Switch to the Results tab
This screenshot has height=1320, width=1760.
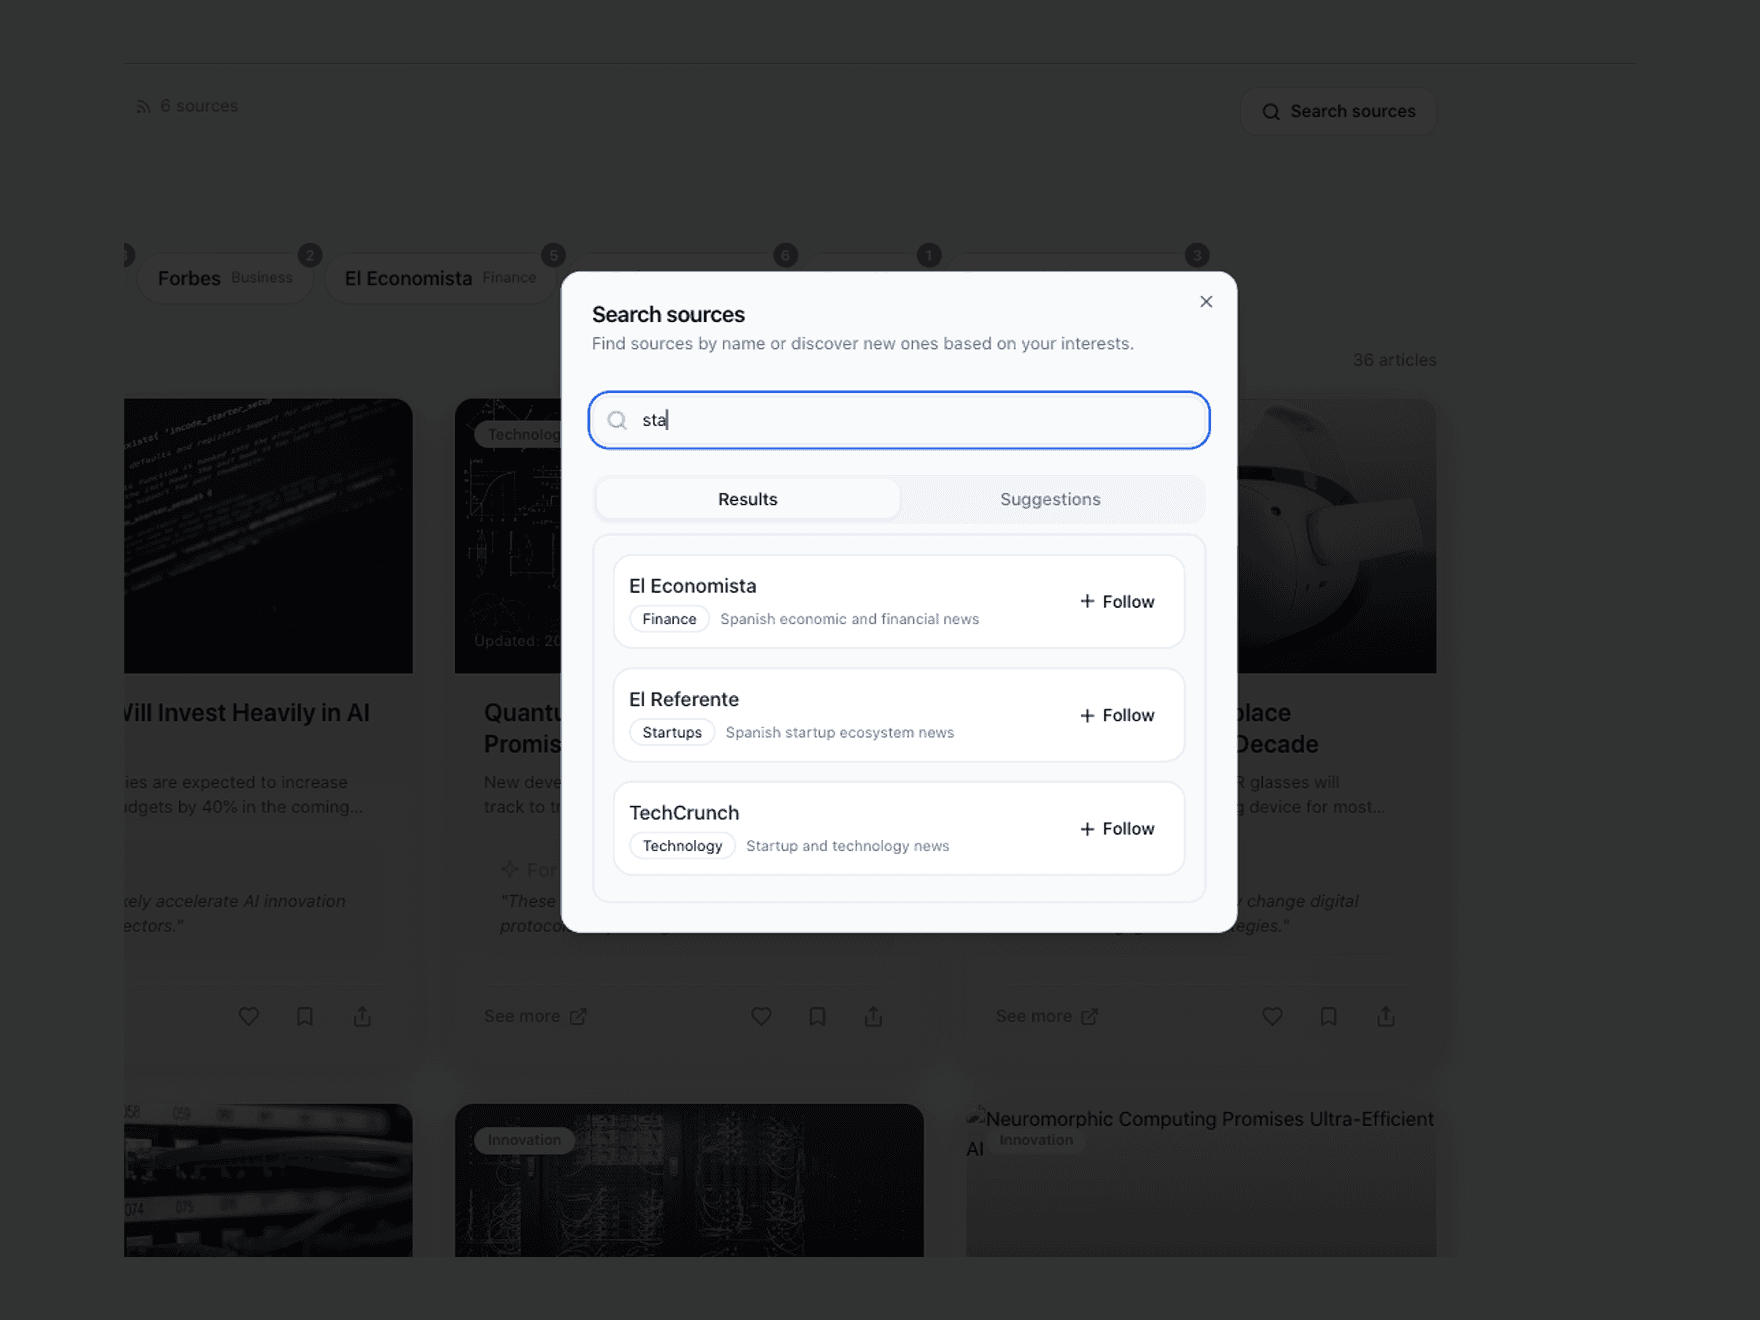pyautogui.click(x=748, y=499)
